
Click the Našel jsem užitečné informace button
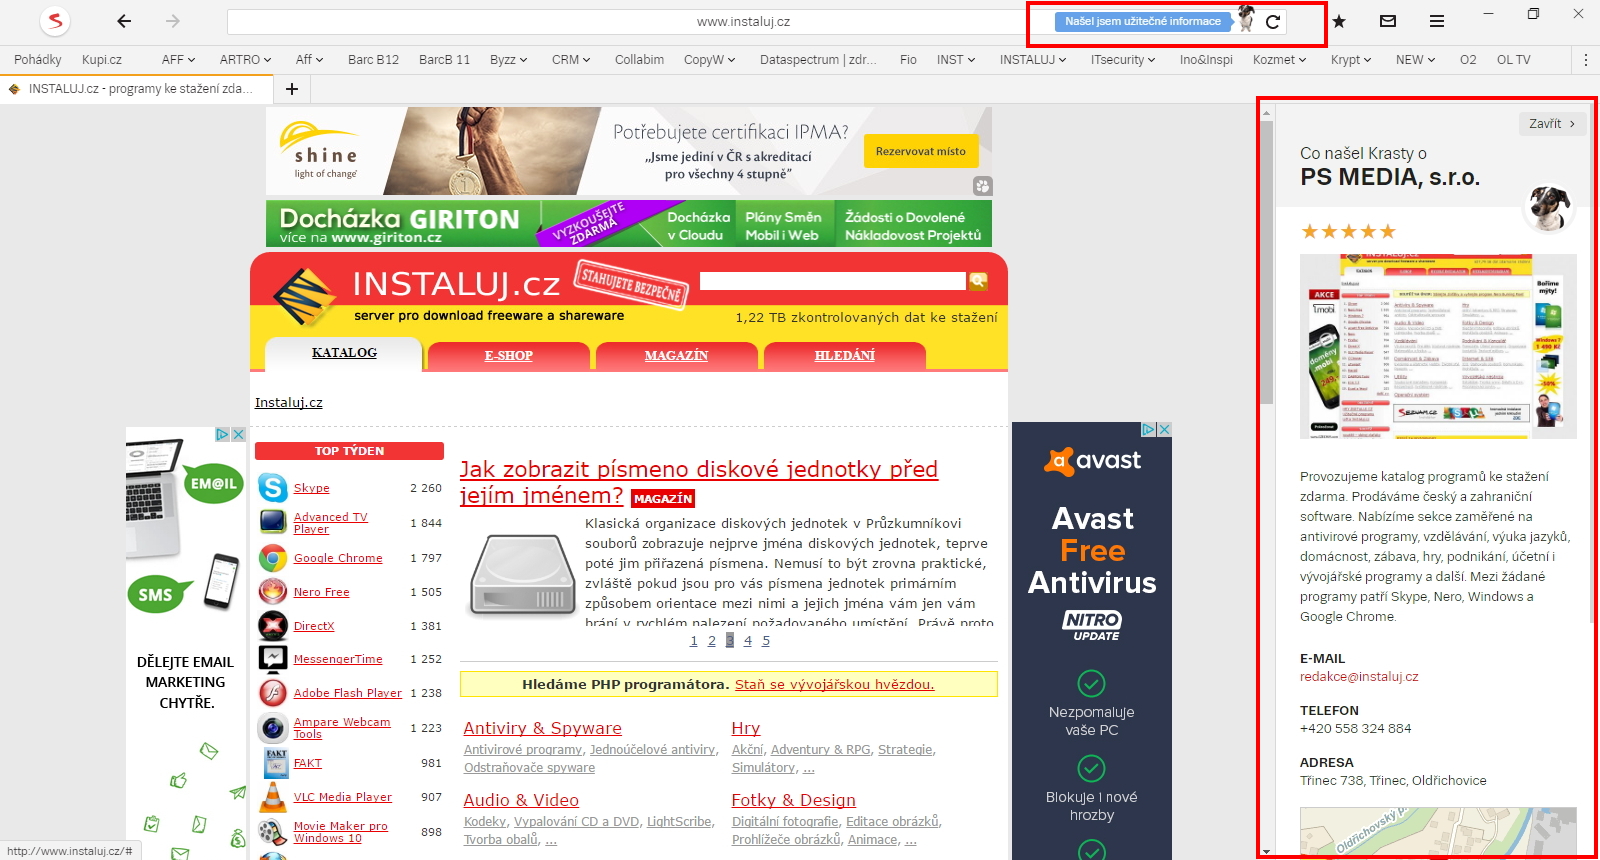click(x=1142, y=21)
